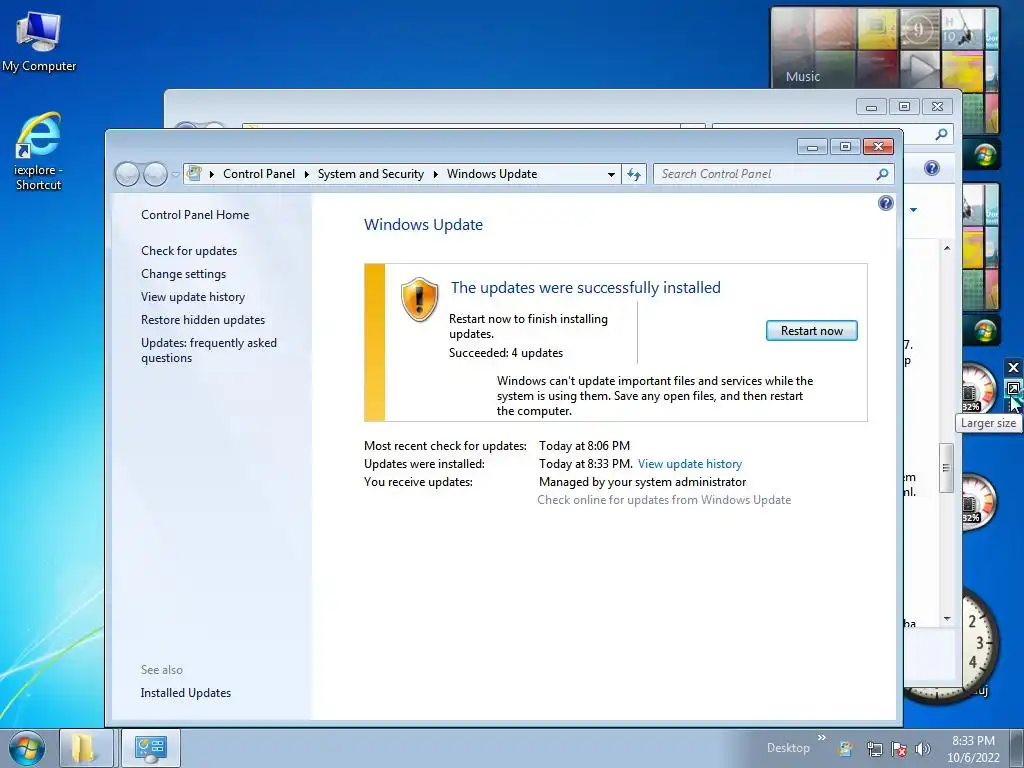Click The updates were successfully installed heading

[585, 287]
